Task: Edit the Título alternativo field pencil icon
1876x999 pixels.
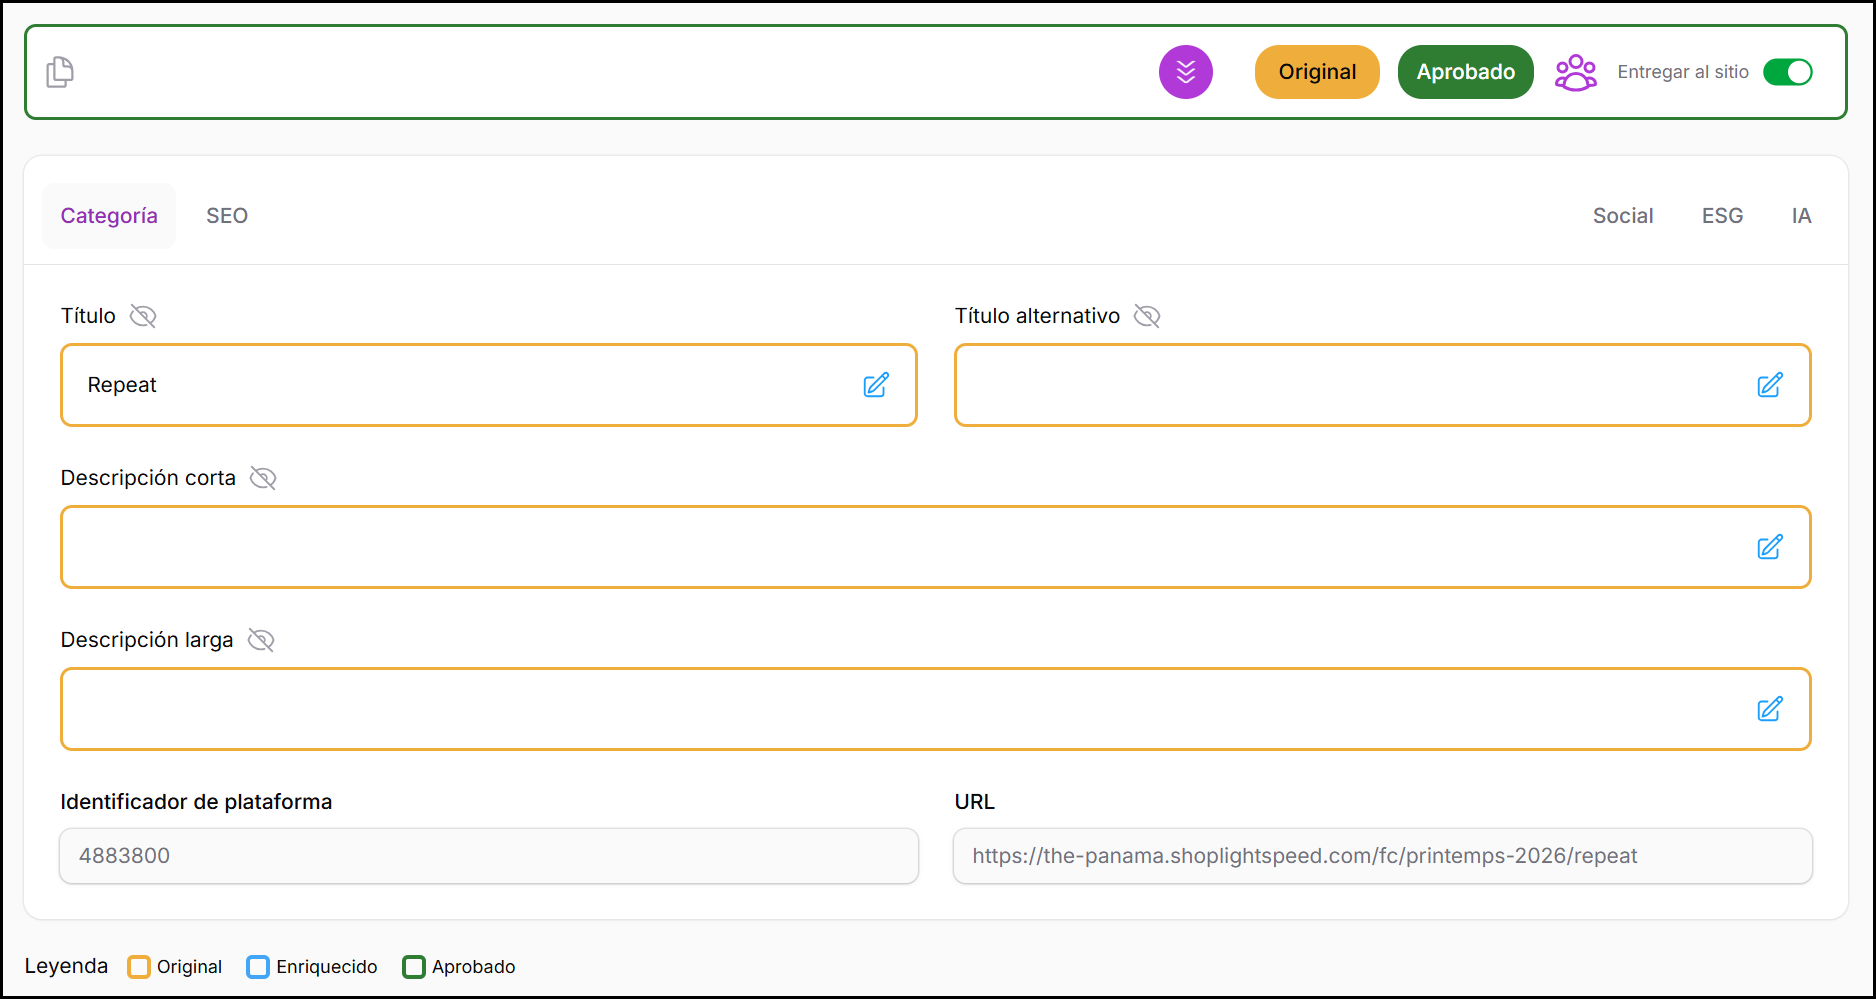Action: pos(1769,385)
